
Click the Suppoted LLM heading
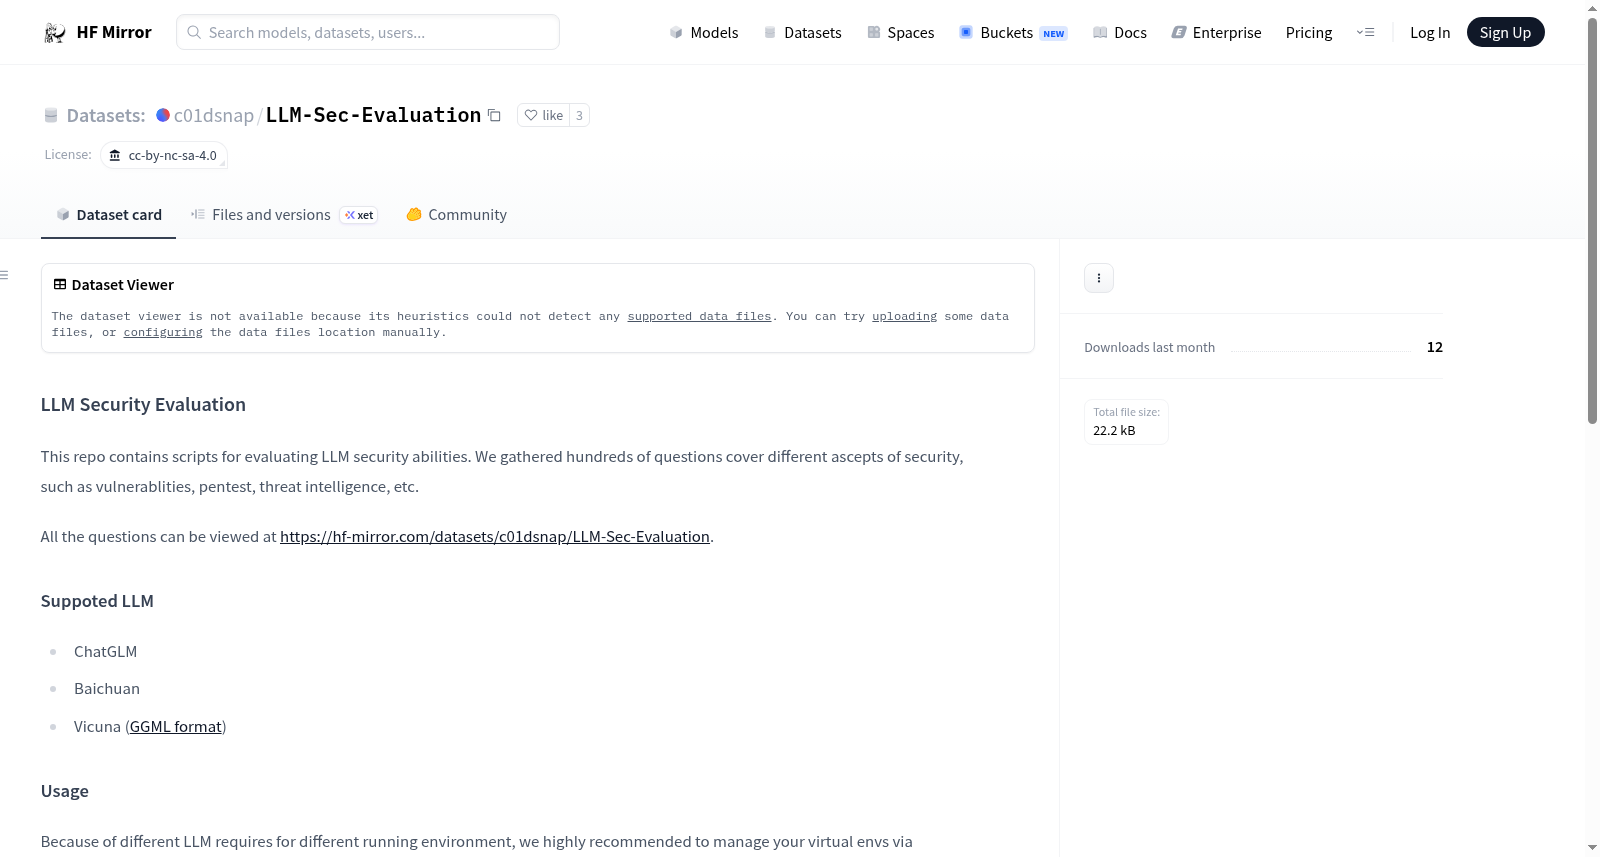[x=97, y=601]
